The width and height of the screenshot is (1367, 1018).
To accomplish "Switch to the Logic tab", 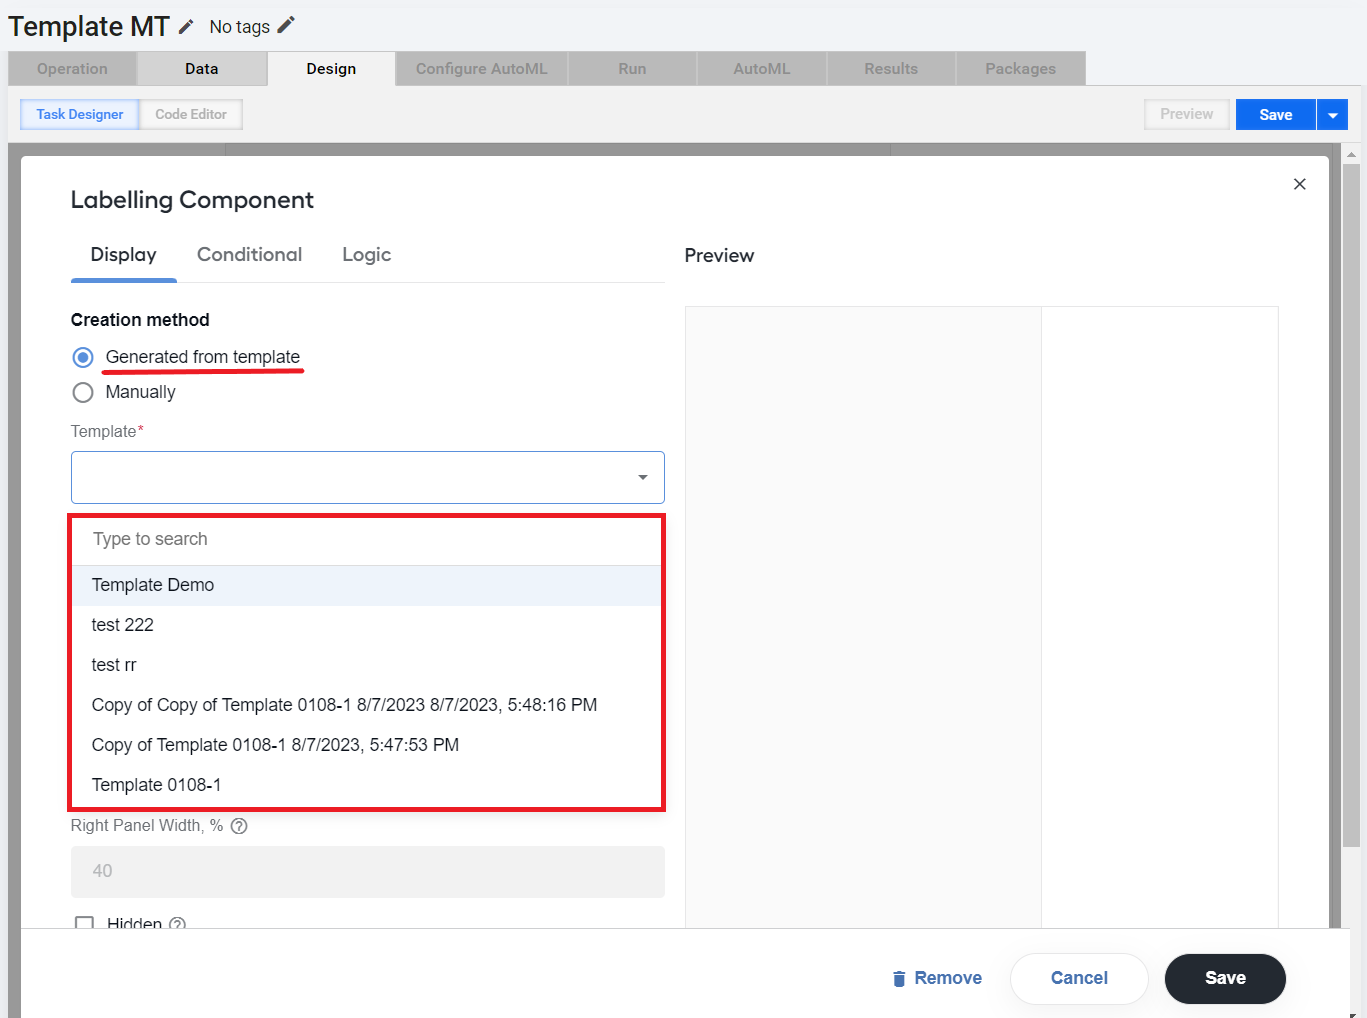I will [x=366, y=255].
